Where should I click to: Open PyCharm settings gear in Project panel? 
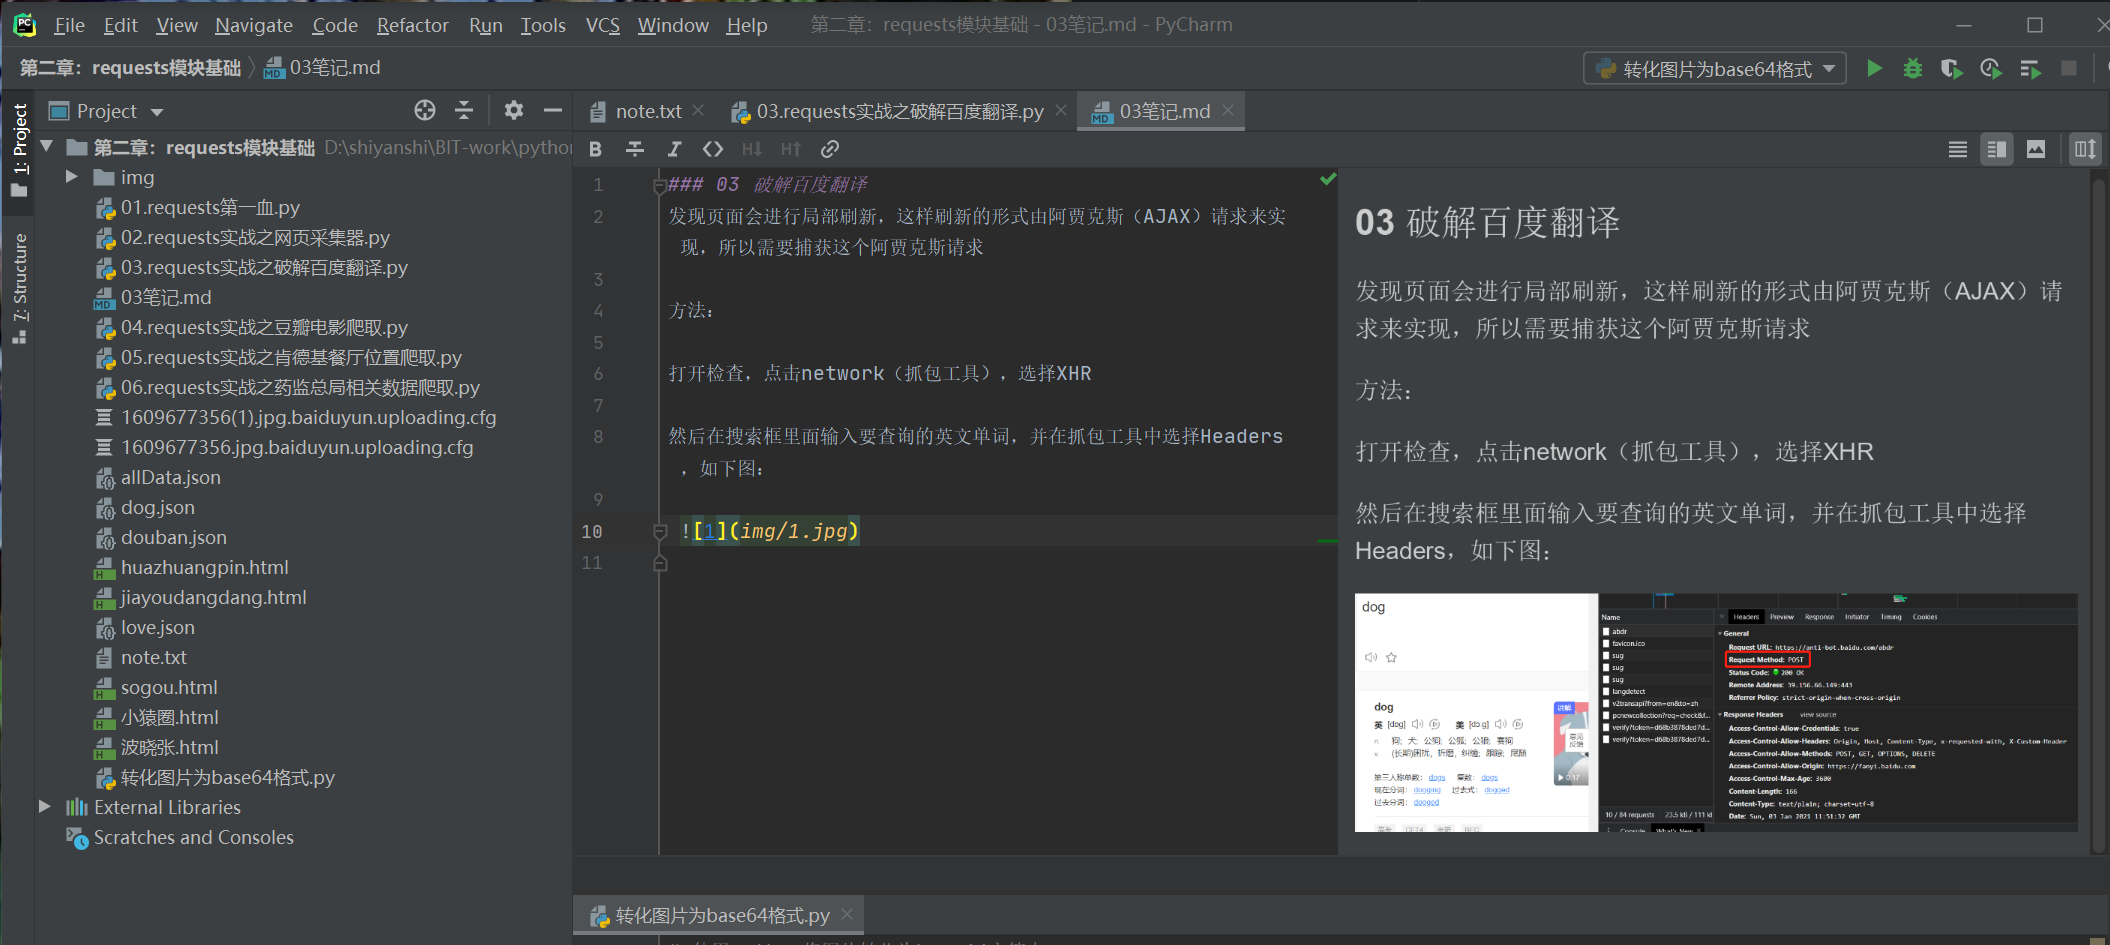tap(514, 110)
